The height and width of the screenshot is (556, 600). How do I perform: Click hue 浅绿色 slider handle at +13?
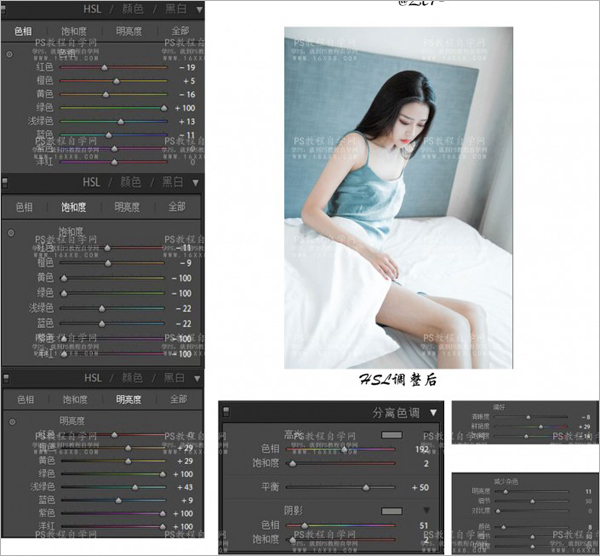pos(121,122)
